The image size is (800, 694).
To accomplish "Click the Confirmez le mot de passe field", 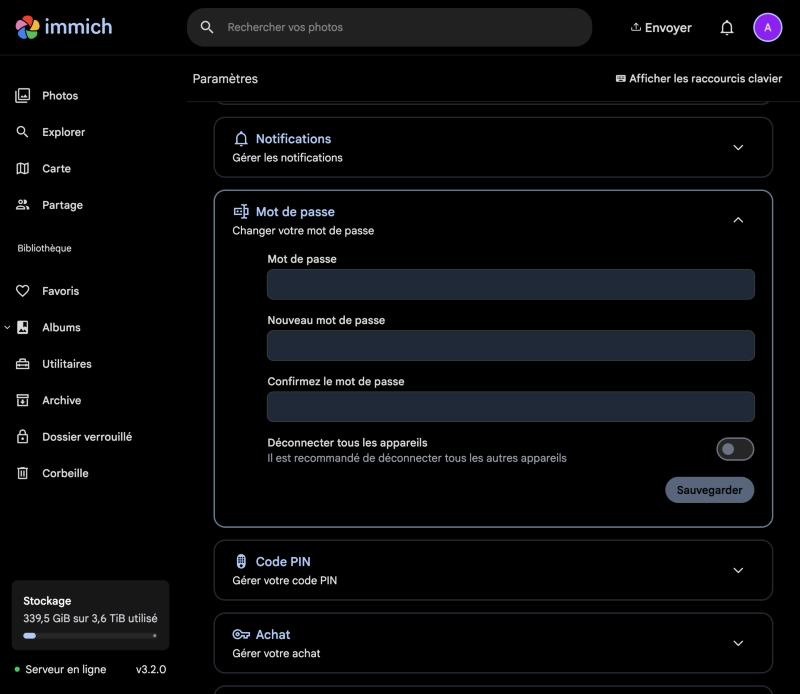I will (511, 407).
